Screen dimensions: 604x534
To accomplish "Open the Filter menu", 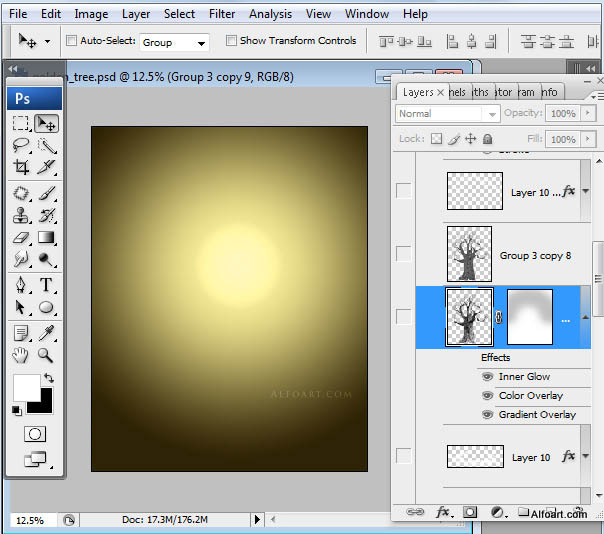I will 222,14.
